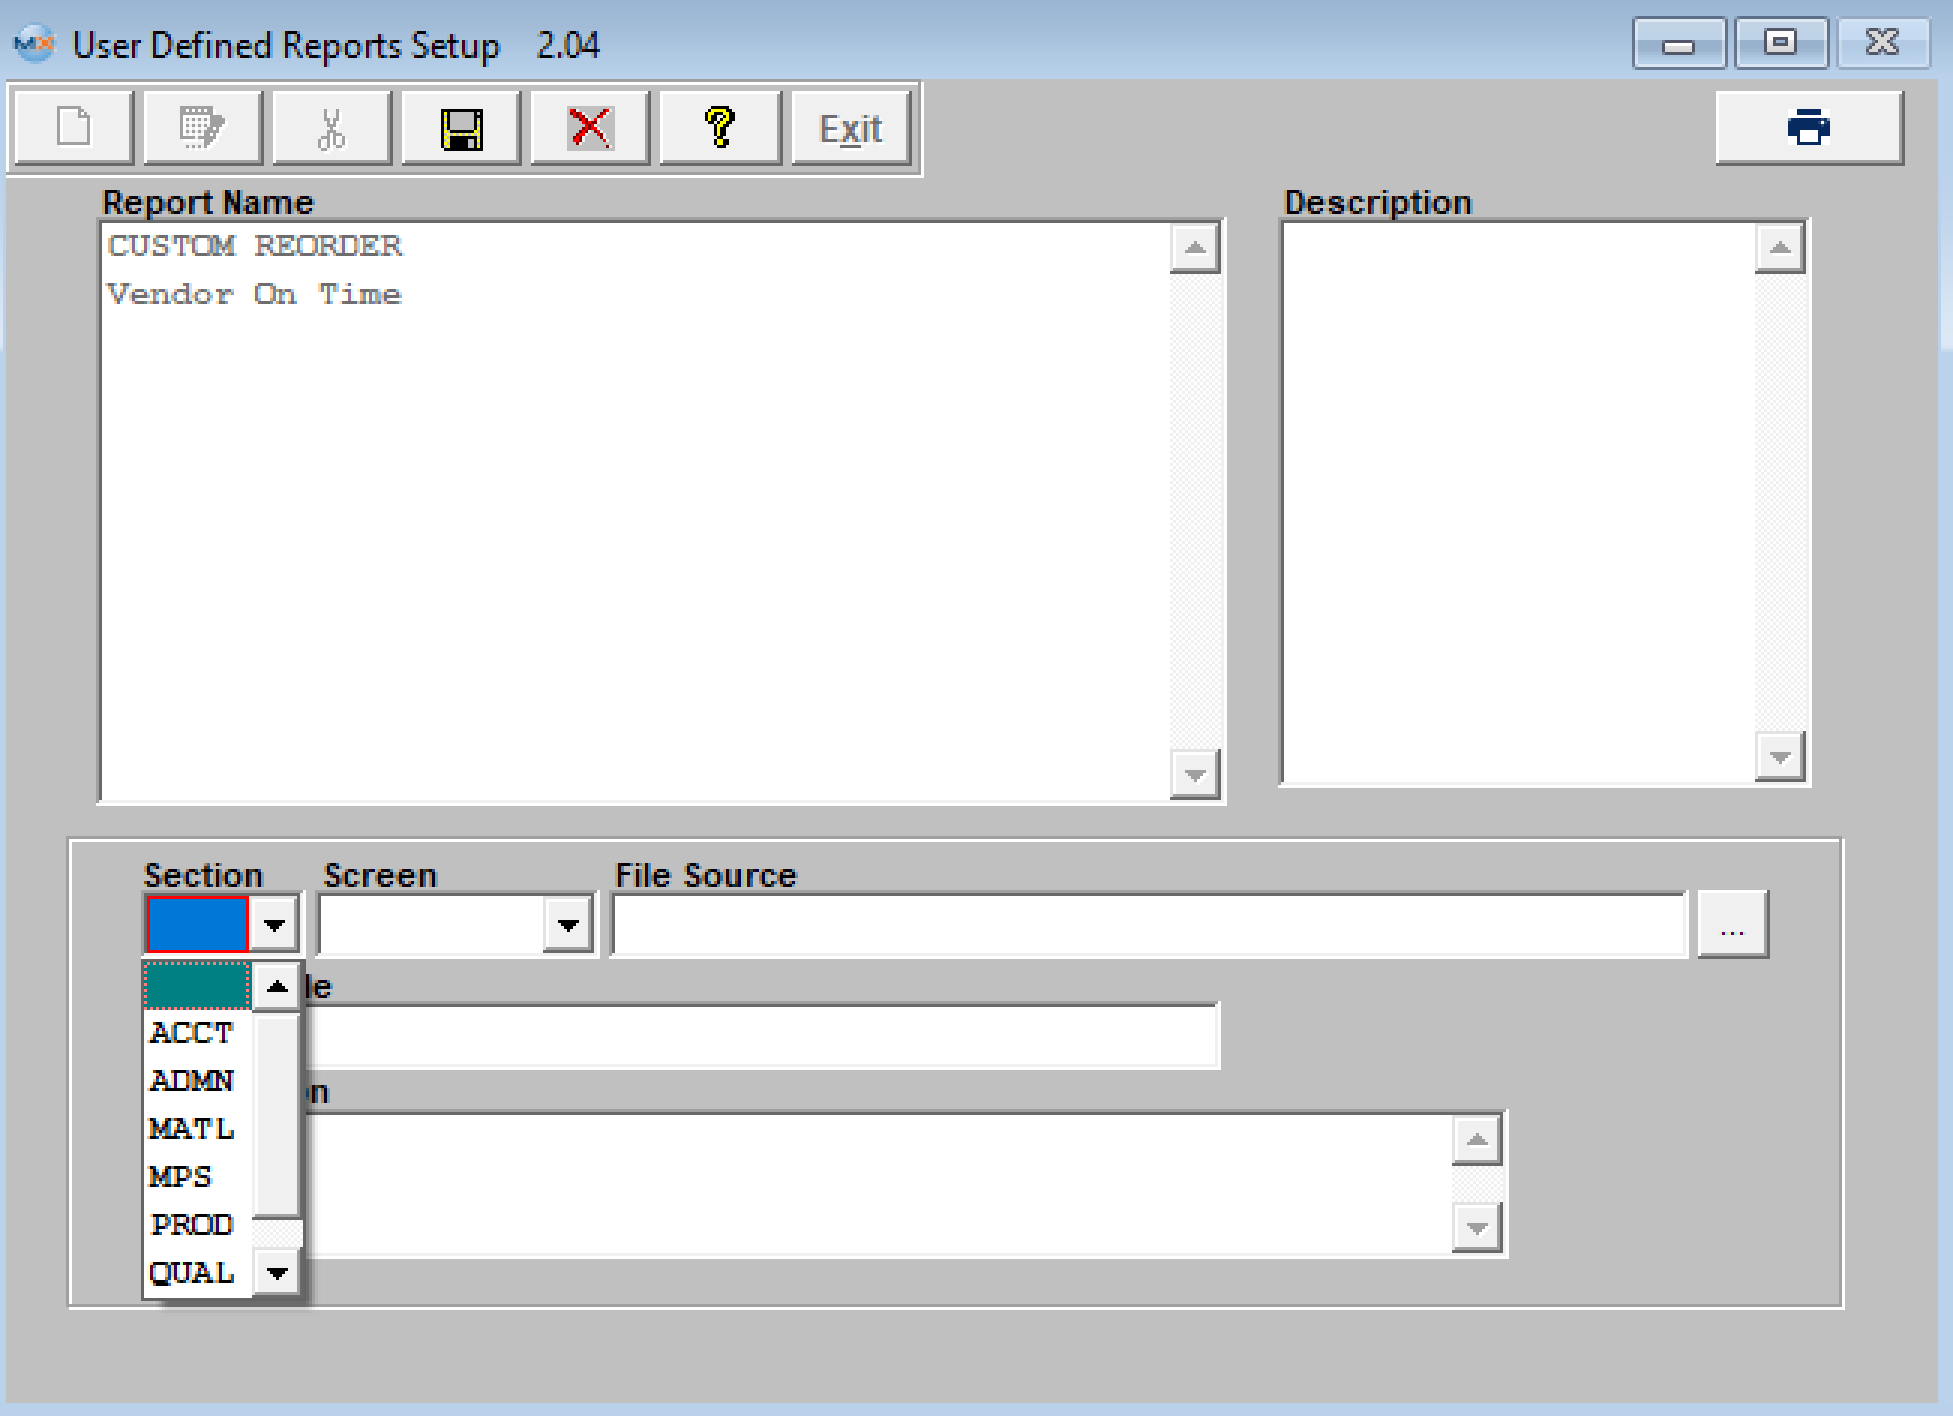Click the printer icon button
The width and height of the screenshot is (1953, 1416).
(1808, 128)
